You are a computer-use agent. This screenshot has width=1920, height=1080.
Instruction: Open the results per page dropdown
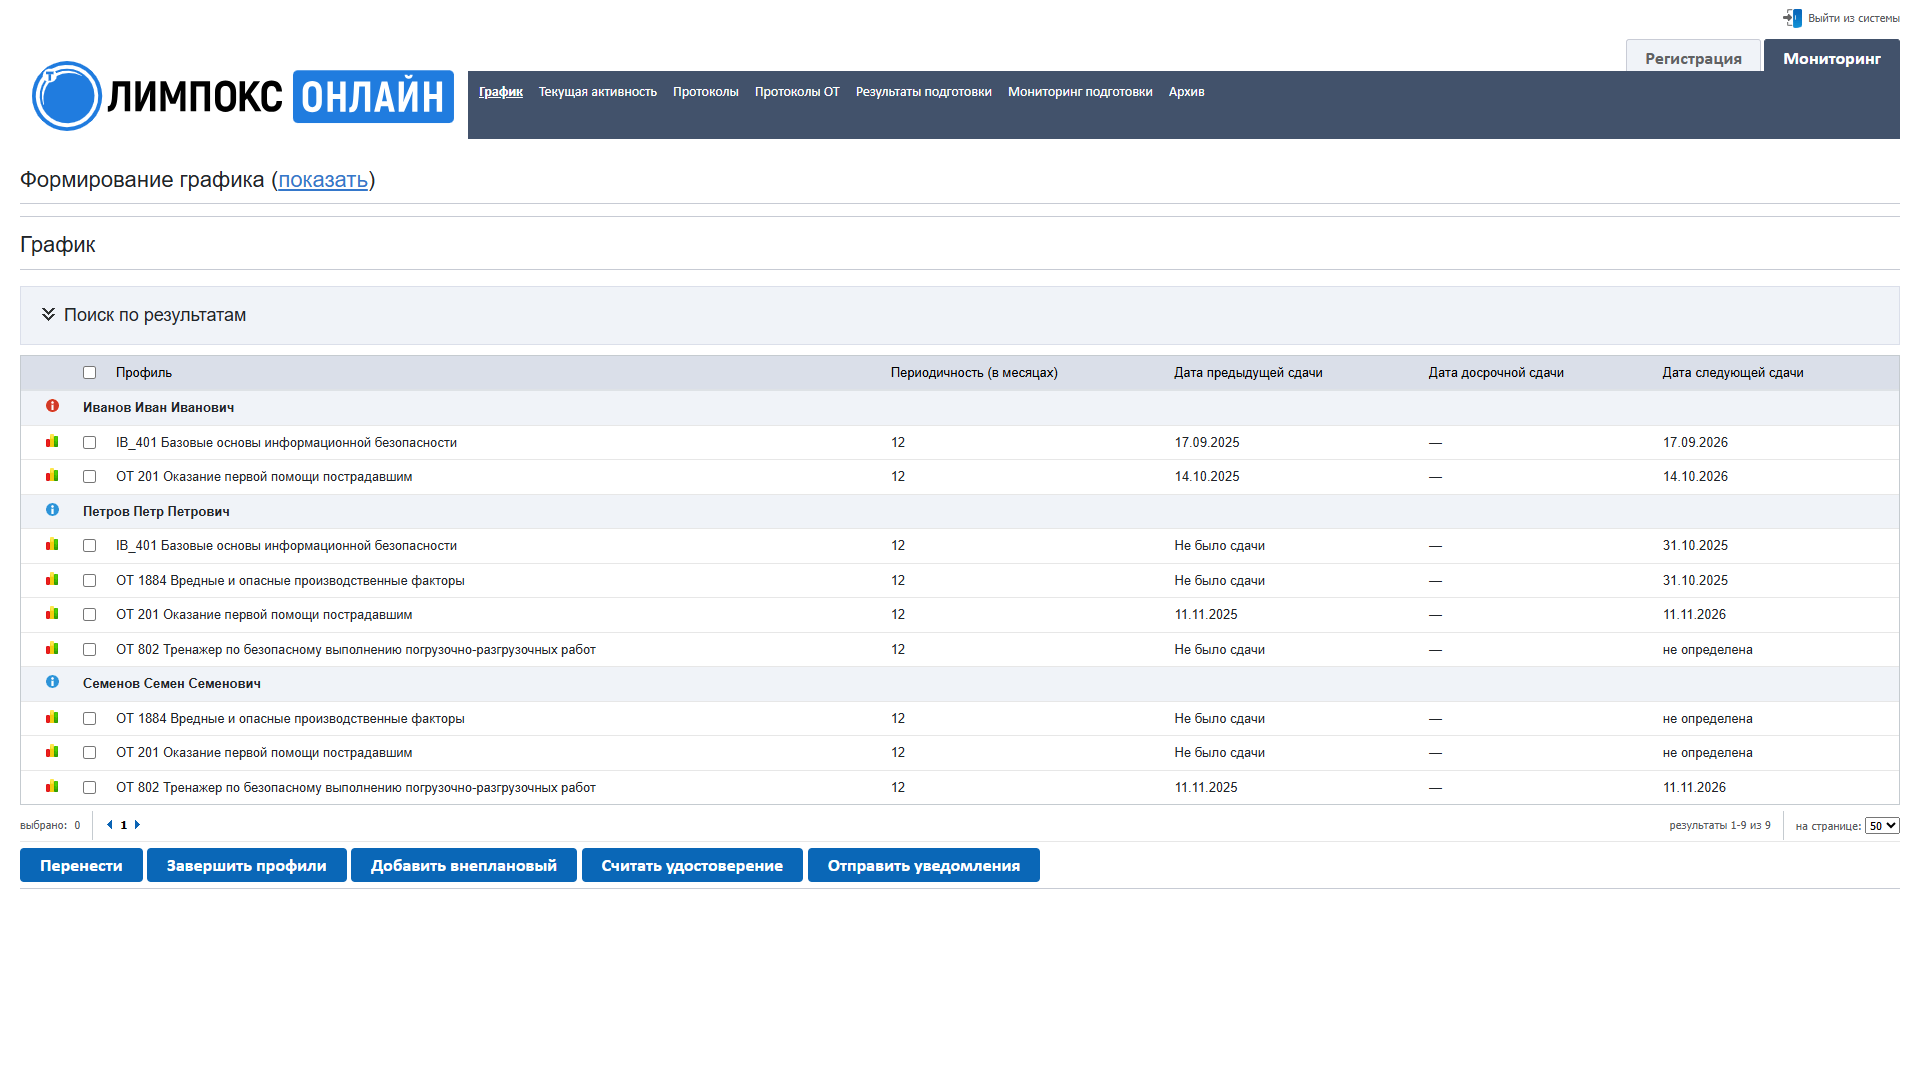pyautogui.click(x=1881, y=826)
